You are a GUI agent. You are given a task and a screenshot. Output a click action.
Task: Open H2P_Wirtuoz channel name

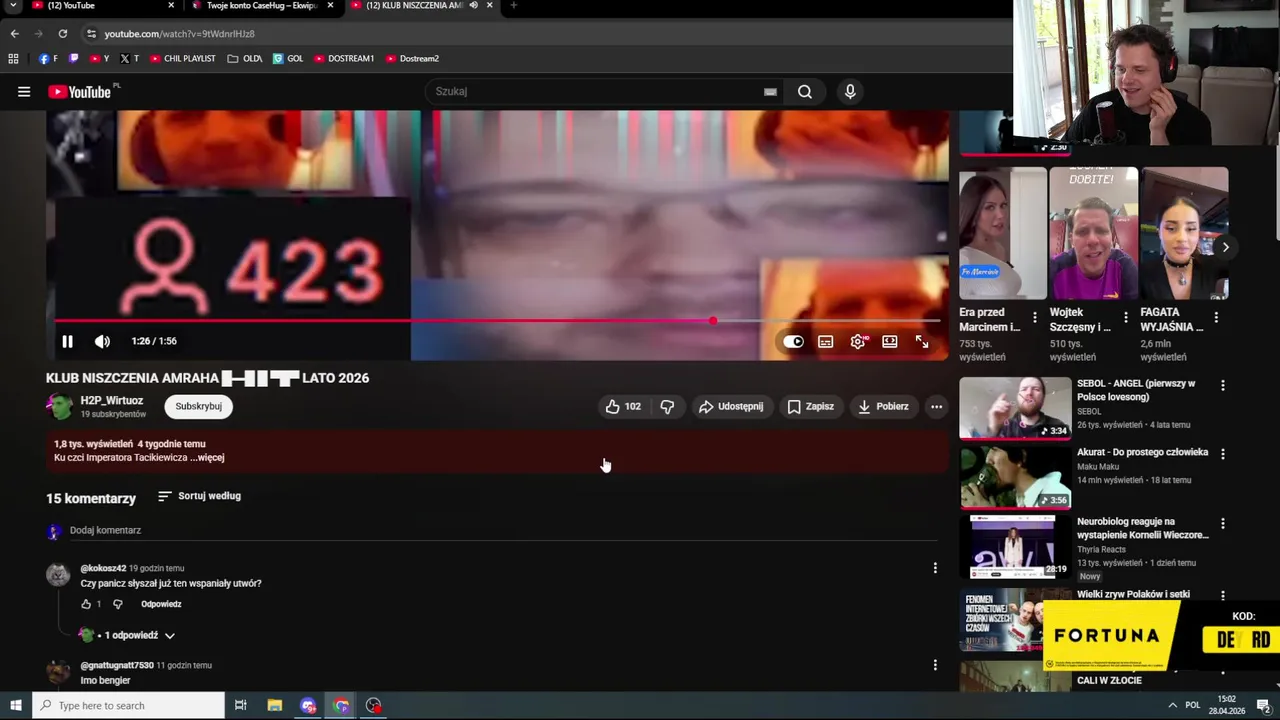(x=111, y=400)
